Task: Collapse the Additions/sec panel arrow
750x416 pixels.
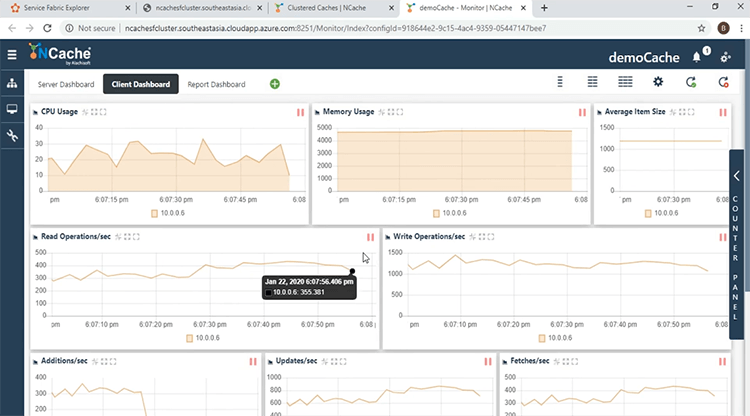Action: click(35, 362)
